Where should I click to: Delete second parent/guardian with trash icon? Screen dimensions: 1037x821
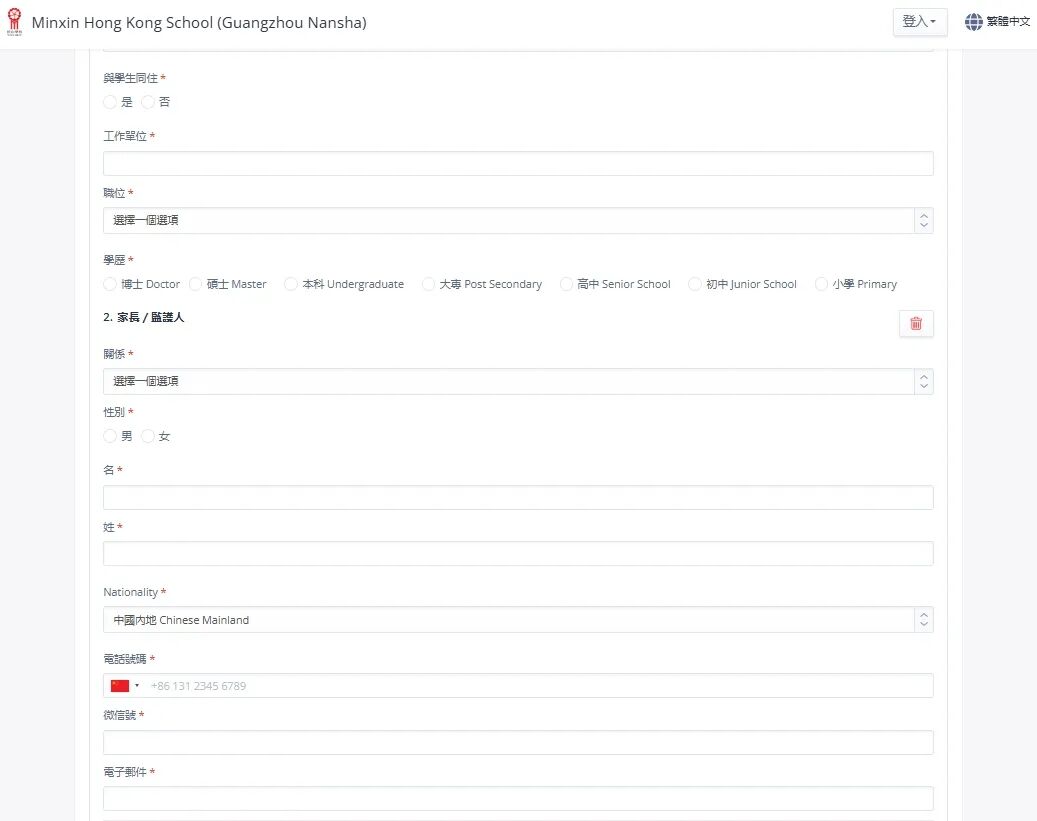pyautogui.click(x=916, y=323)
